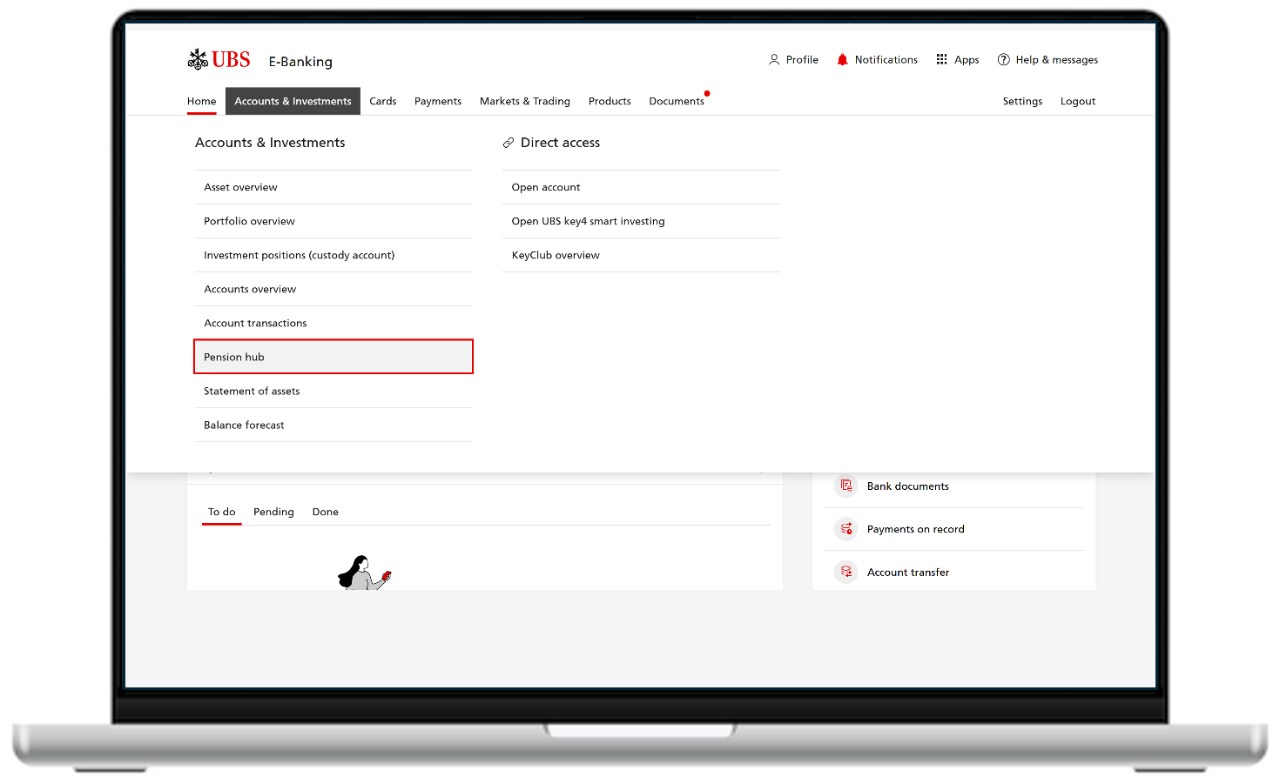Switch to the Done tab
The height and width of the screenshot is (784, 1280).
click(325, 512)
